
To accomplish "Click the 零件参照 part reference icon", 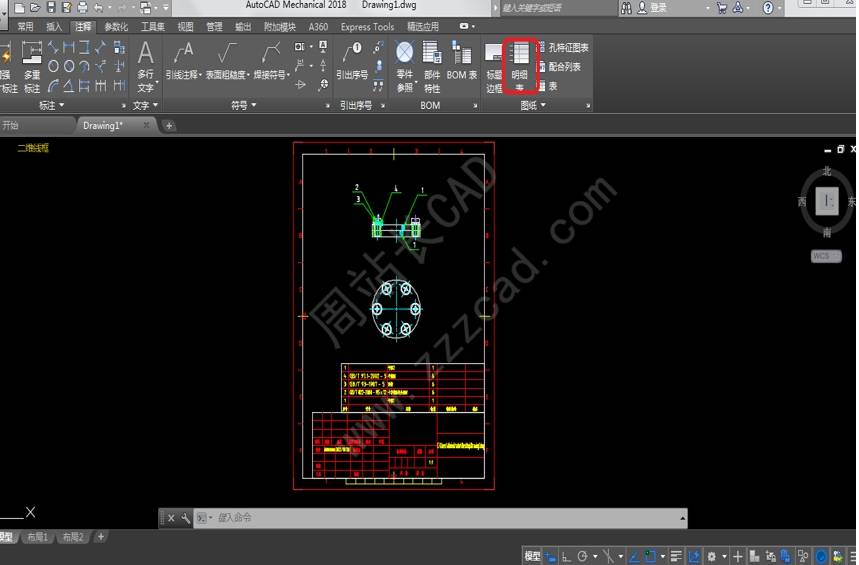I will [404, 64].
